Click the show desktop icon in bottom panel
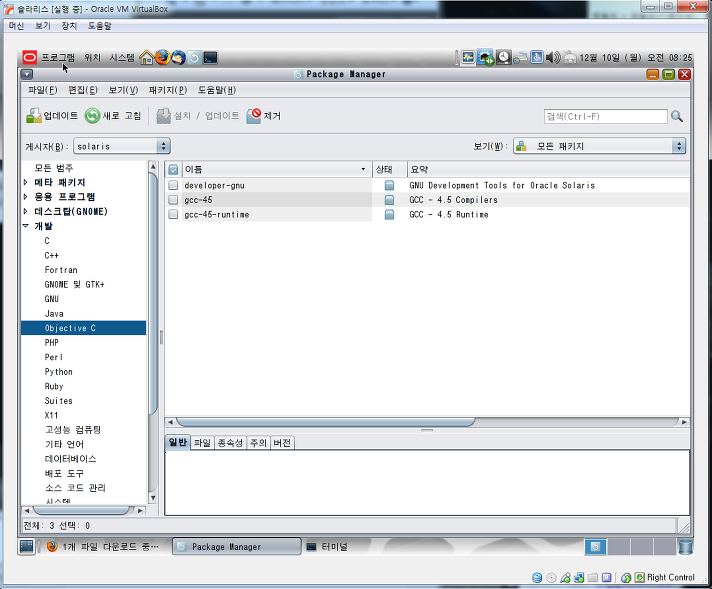The width and height of the screenshot is (712, 589). (x=27, y=546)
